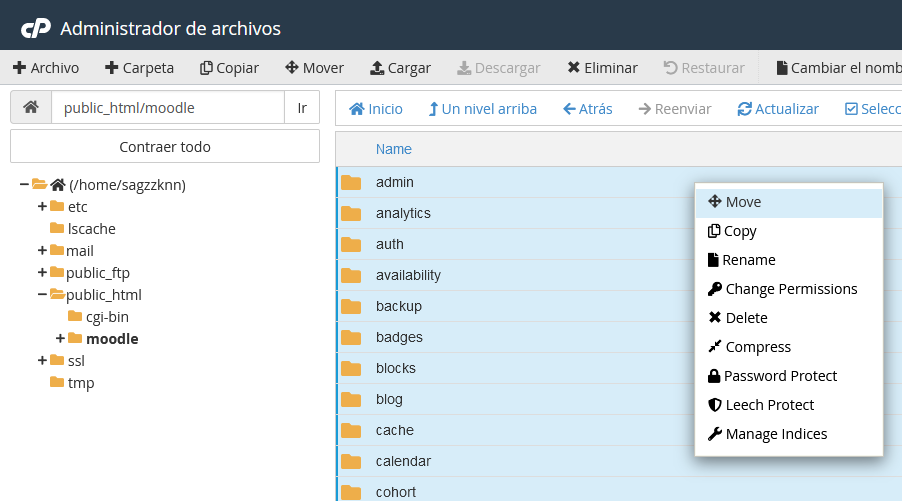Choose Delete from the context menu

click(x=789, y=318)
